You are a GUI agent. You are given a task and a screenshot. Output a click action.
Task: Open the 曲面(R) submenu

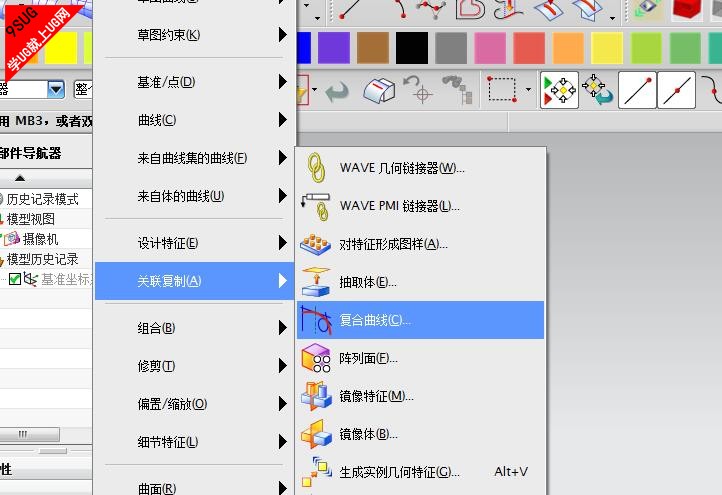[x=194, y=487]
